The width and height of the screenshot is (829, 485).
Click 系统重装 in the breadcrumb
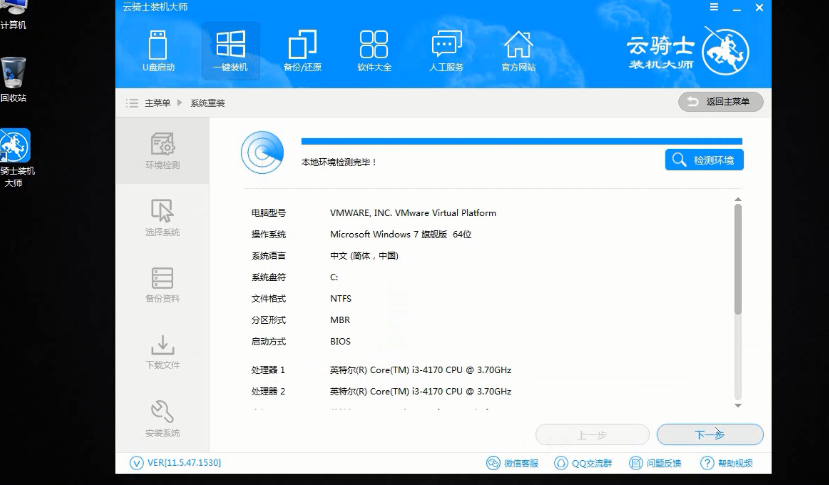[x=208, y=103]
